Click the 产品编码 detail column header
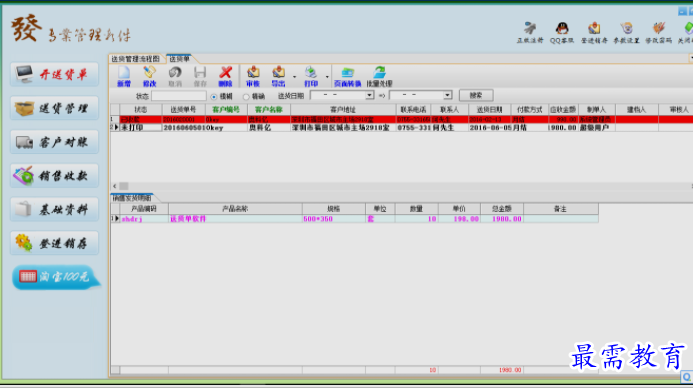693x388 pixels. (144, 209)
